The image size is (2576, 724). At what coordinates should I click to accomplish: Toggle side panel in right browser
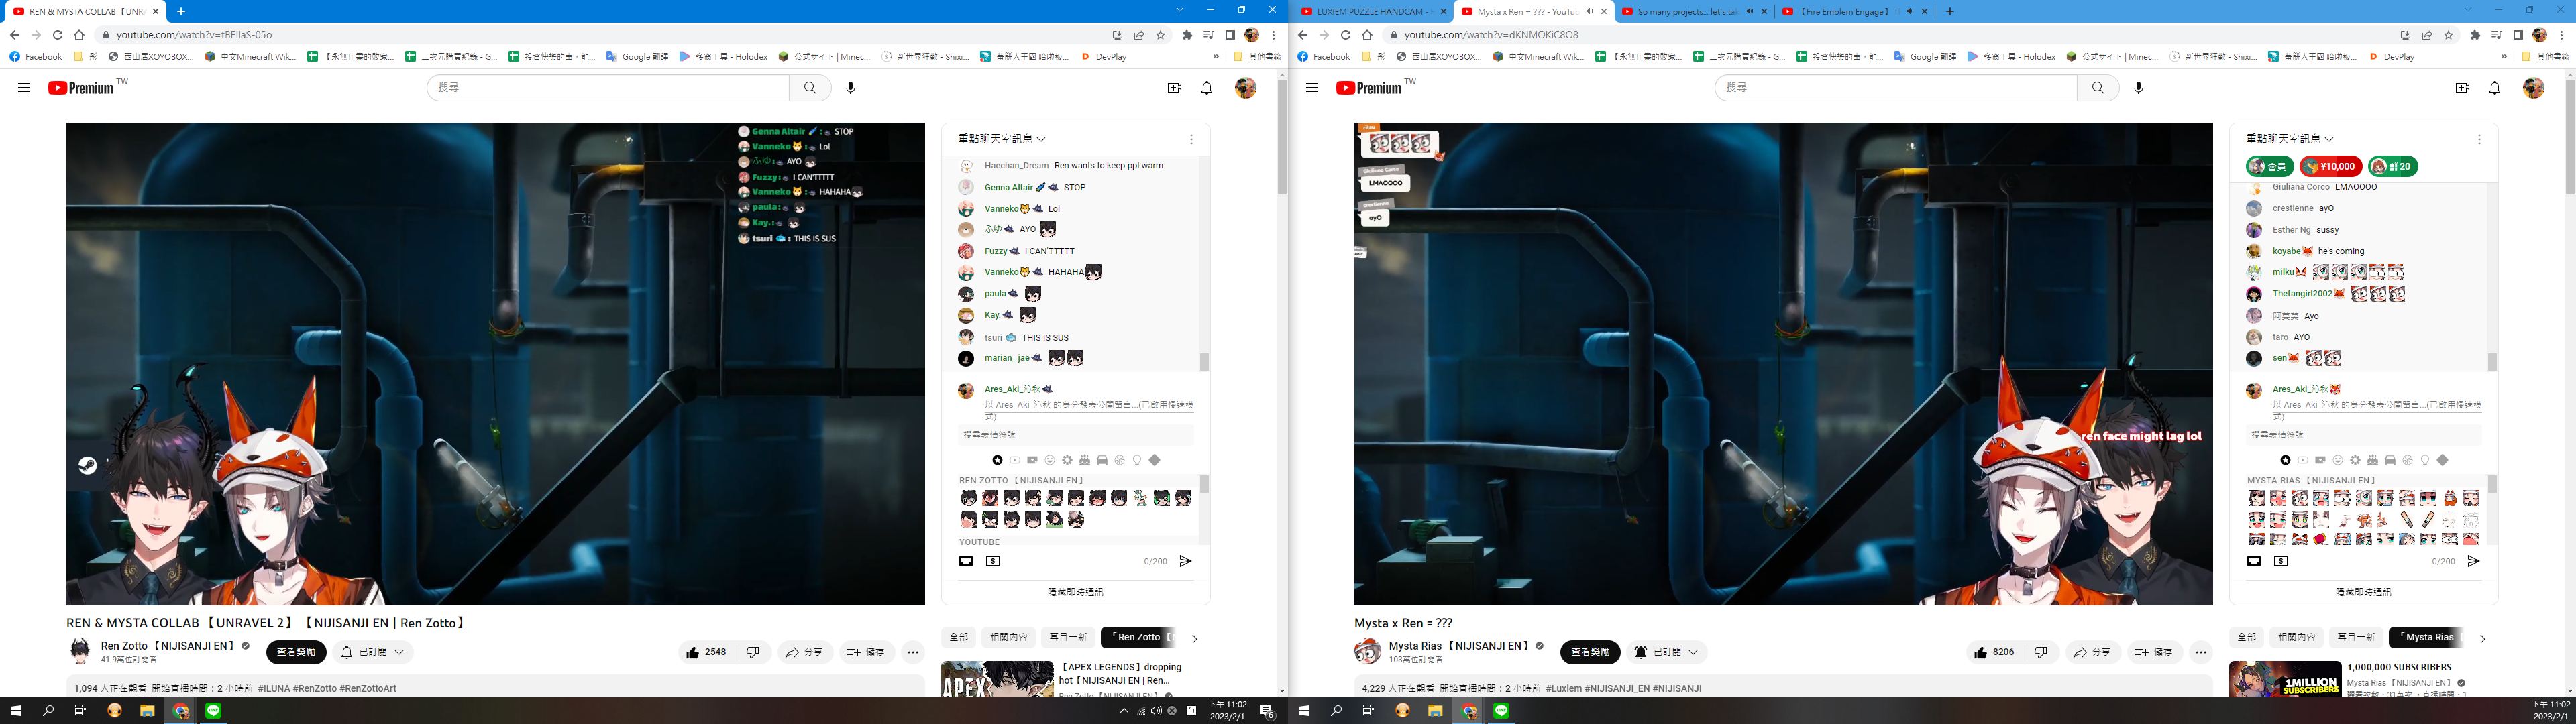click(x=2518, y=34)
